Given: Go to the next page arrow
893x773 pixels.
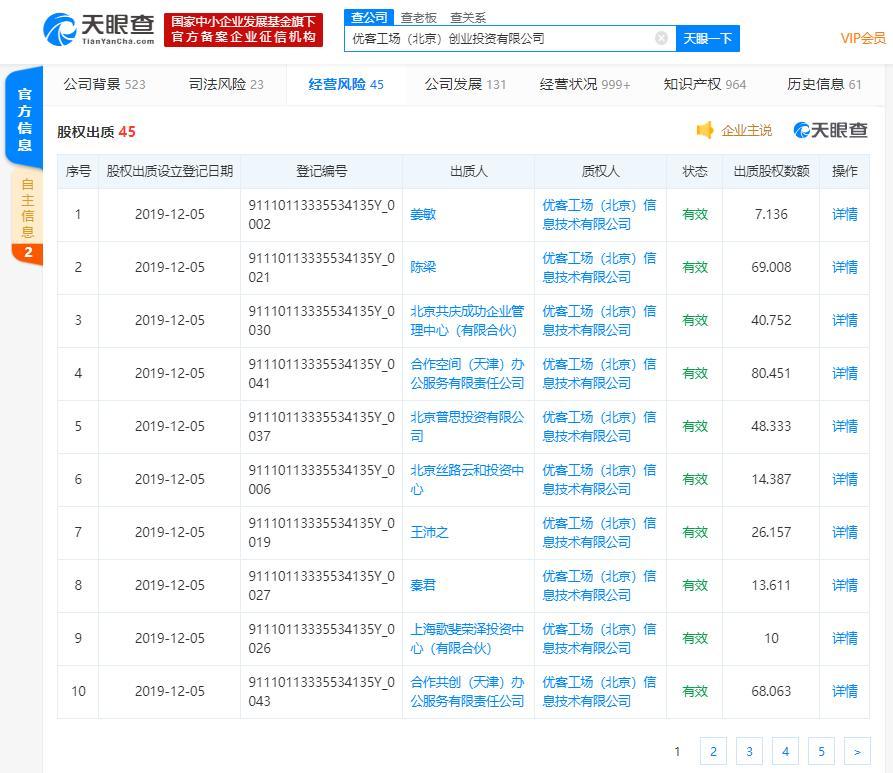Looking at the screenshot, I should point(857,751).
